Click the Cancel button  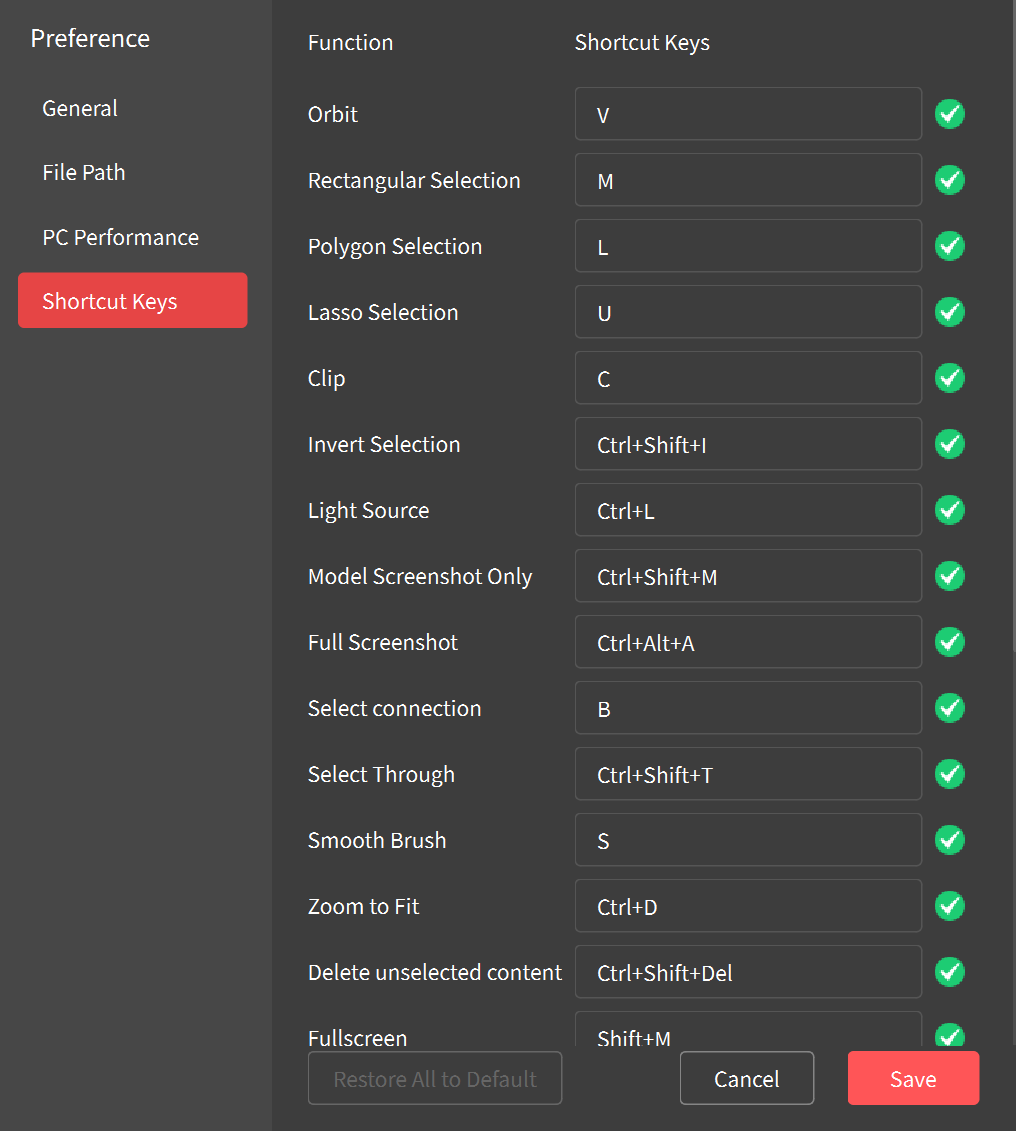coord(746,1078)
